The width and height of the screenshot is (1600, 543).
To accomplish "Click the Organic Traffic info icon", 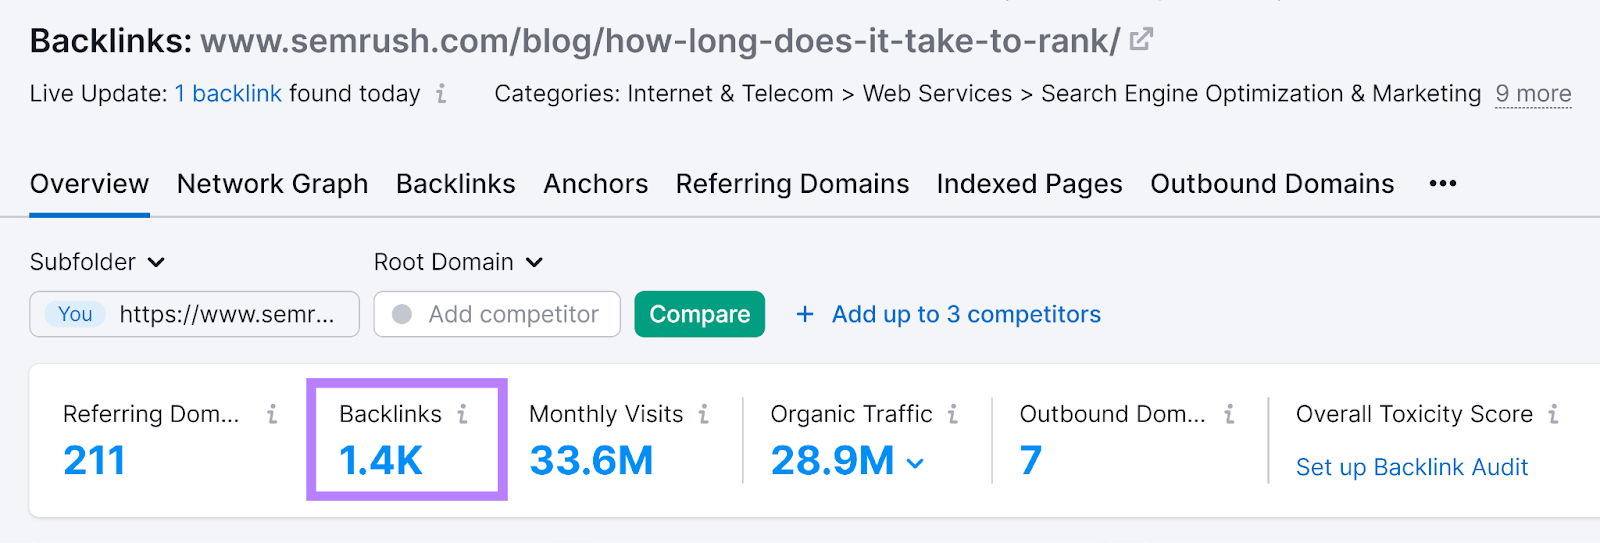I will pos(953,414).
